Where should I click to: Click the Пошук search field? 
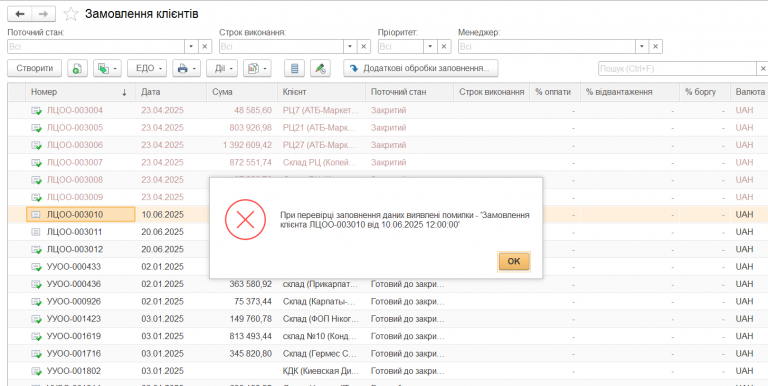677,69
